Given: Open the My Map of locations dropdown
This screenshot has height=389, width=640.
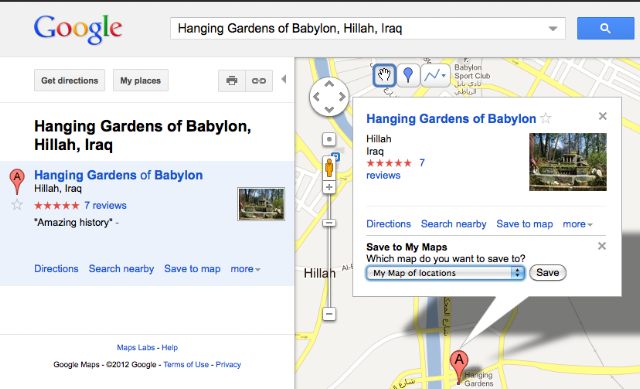Looking at the screenshot, I should pyautogui.click(x=445, y=273).
